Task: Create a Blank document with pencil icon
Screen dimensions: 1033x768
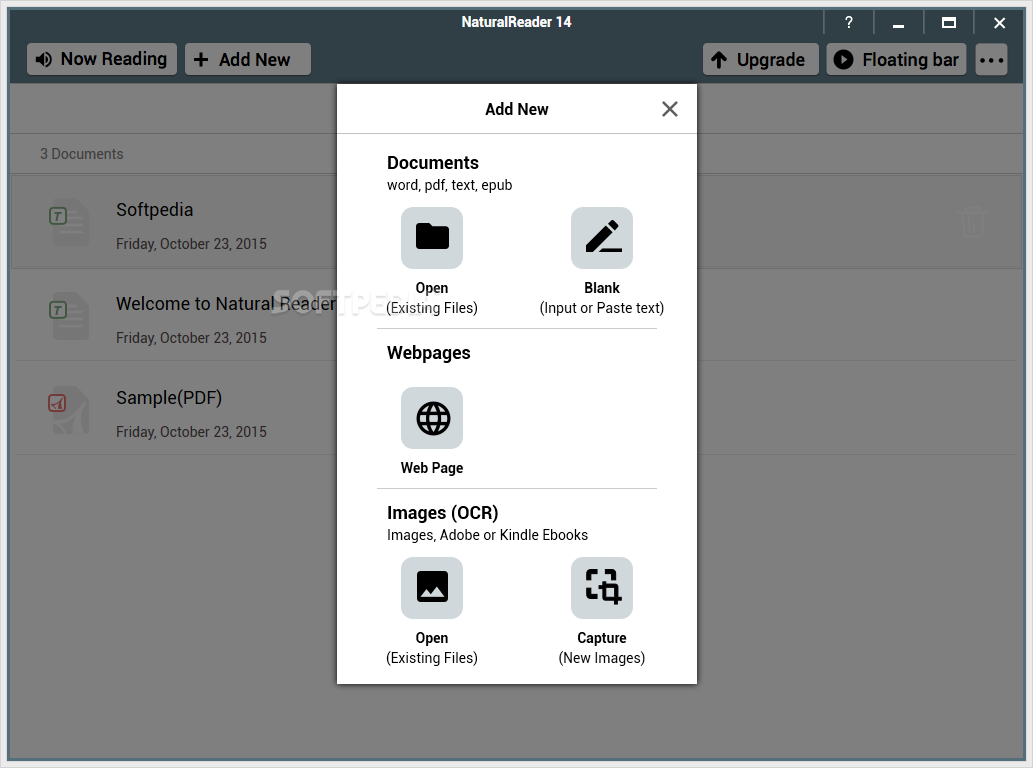Action: pyautogui.click(x=601, y=238)
